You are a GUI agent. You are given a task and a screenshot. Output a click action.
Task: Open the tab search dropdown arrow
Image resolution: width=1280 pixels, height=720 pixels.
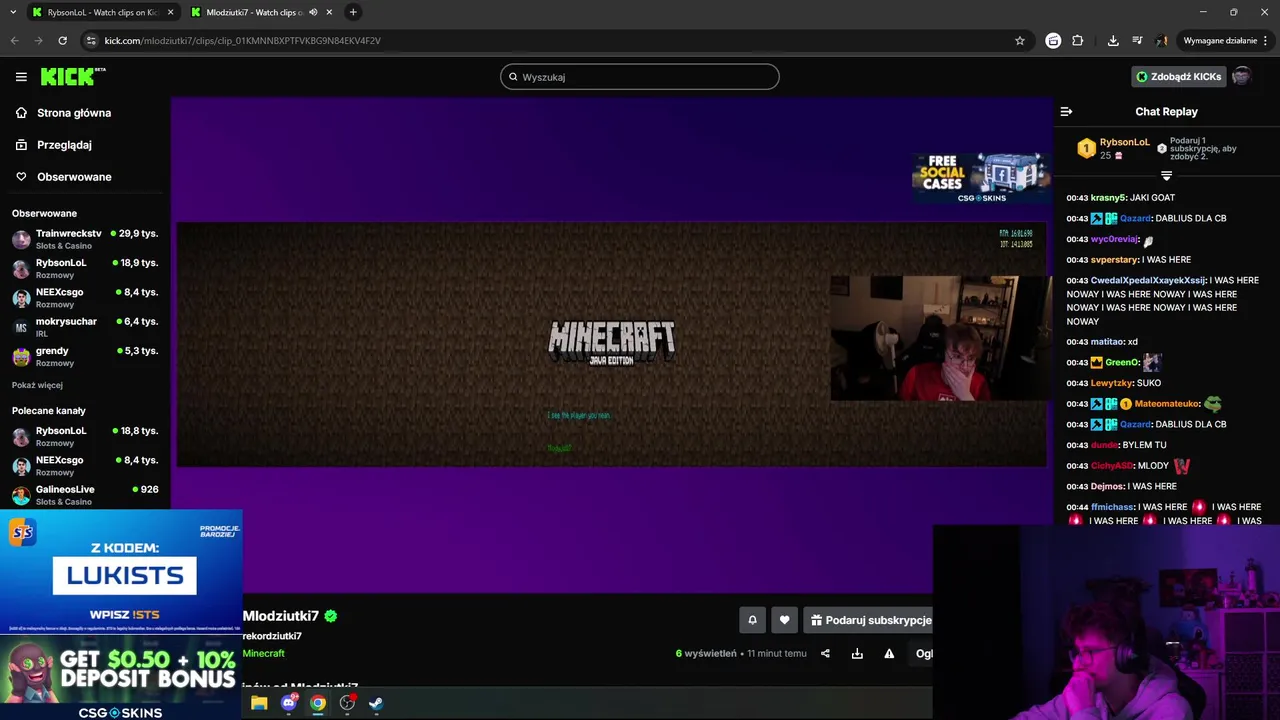click(13, 12)
